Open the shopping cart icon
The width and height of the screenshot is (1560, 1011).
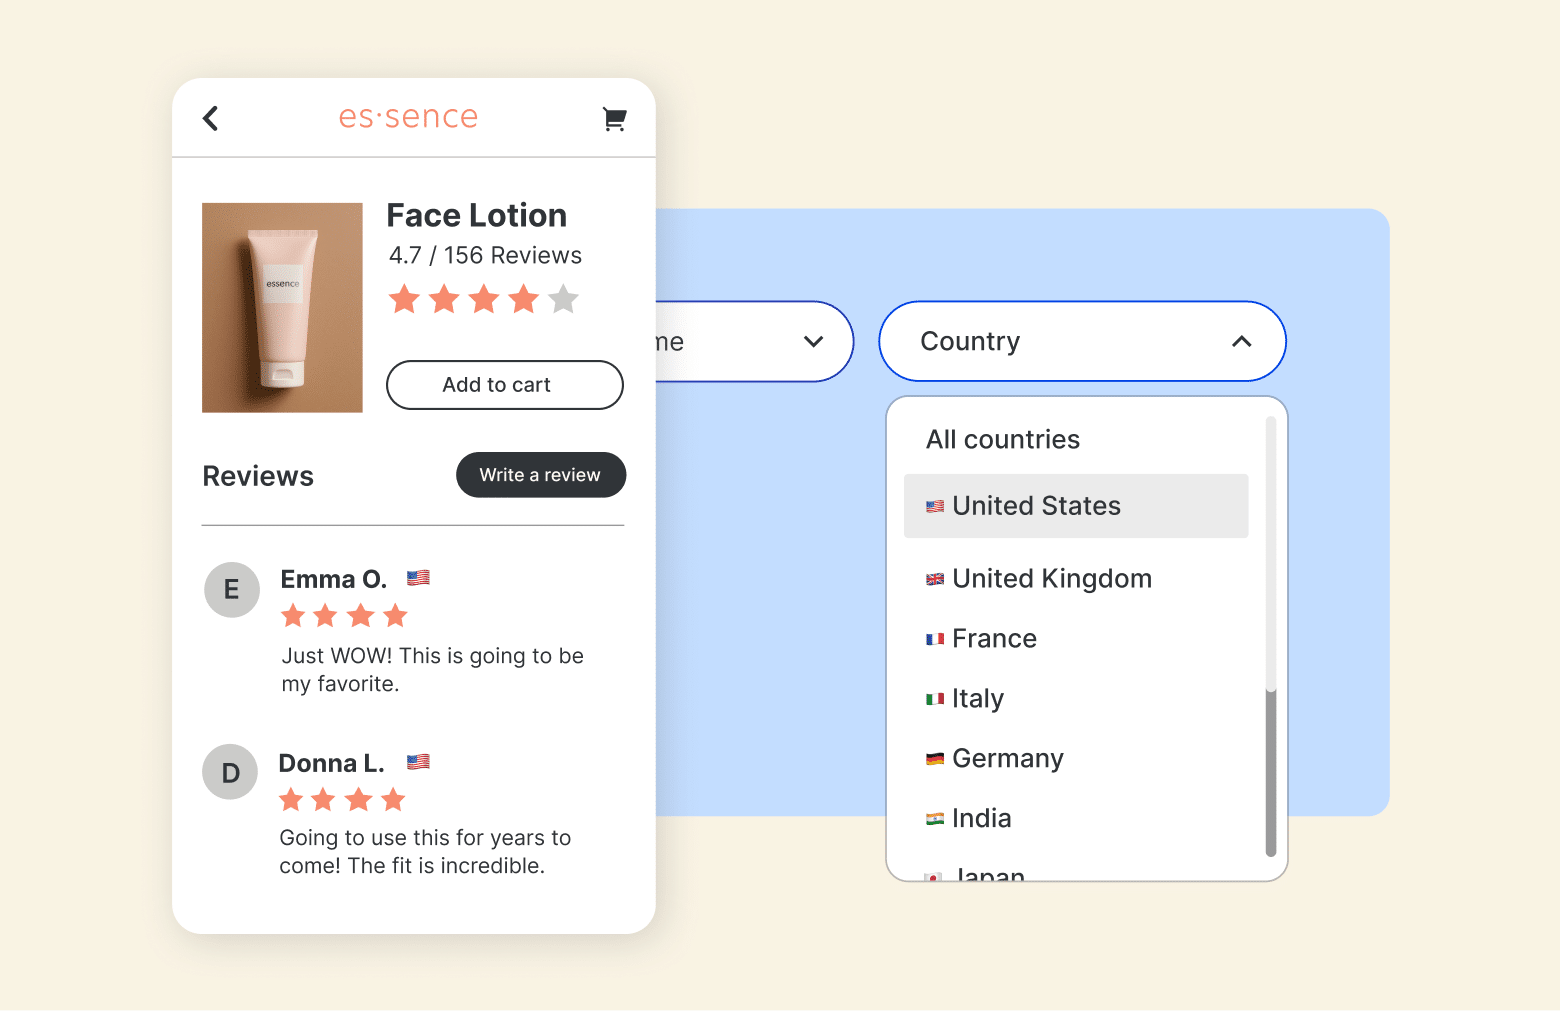tap(614, 119)
